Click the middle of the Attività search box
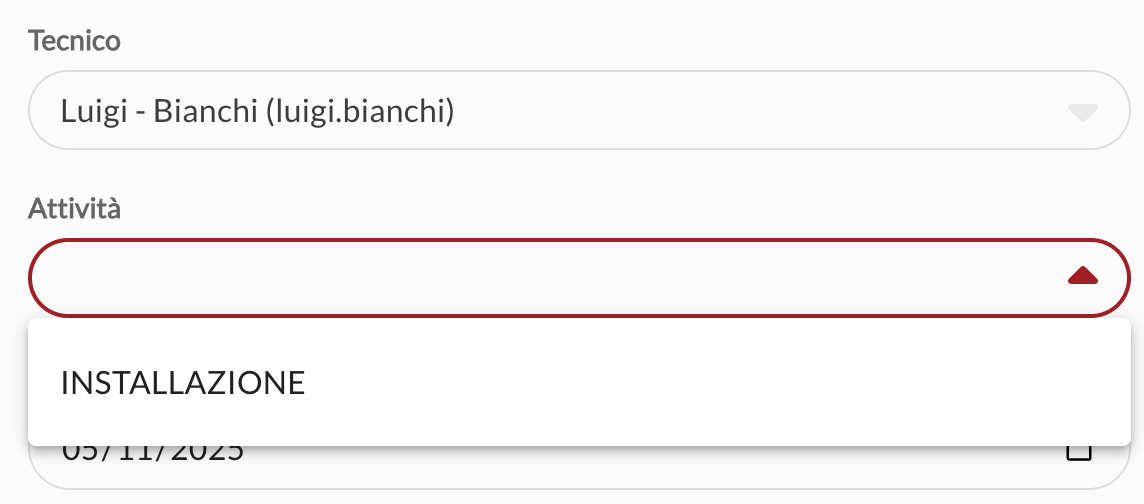This screenshot has width=1144, height=504. pos(560,278)
